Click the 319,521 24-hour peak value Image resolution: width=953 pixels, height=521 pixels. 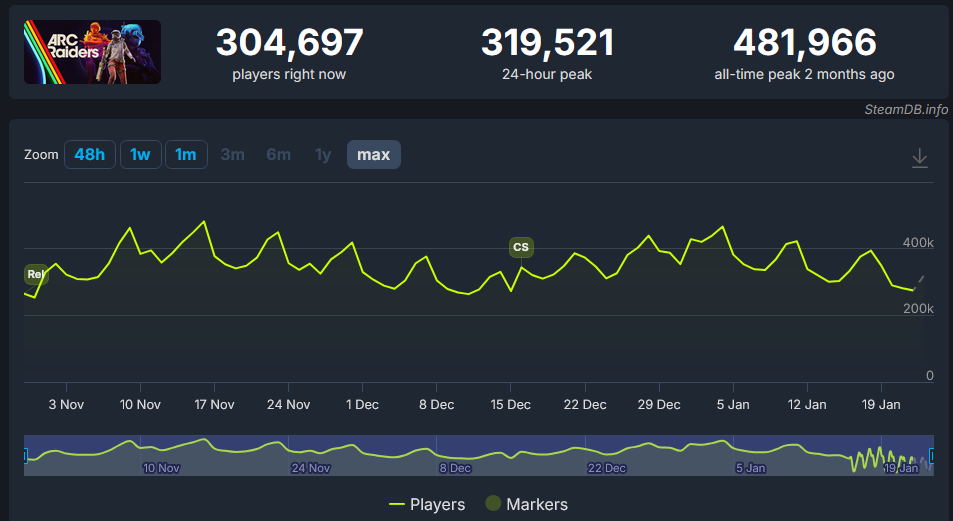click(547, 42)
